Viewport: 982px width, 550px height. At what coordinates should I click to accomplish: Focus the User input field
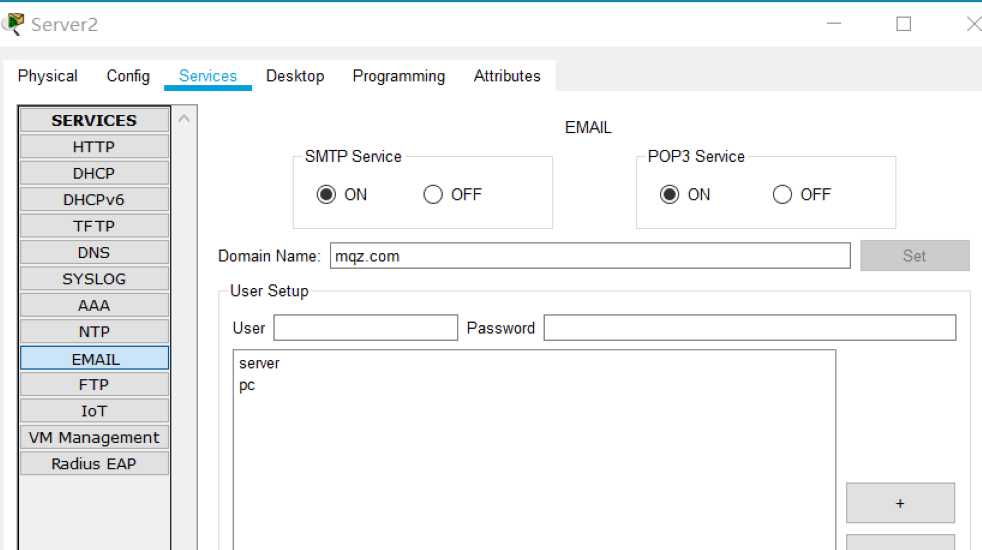[x=366, y=328]
